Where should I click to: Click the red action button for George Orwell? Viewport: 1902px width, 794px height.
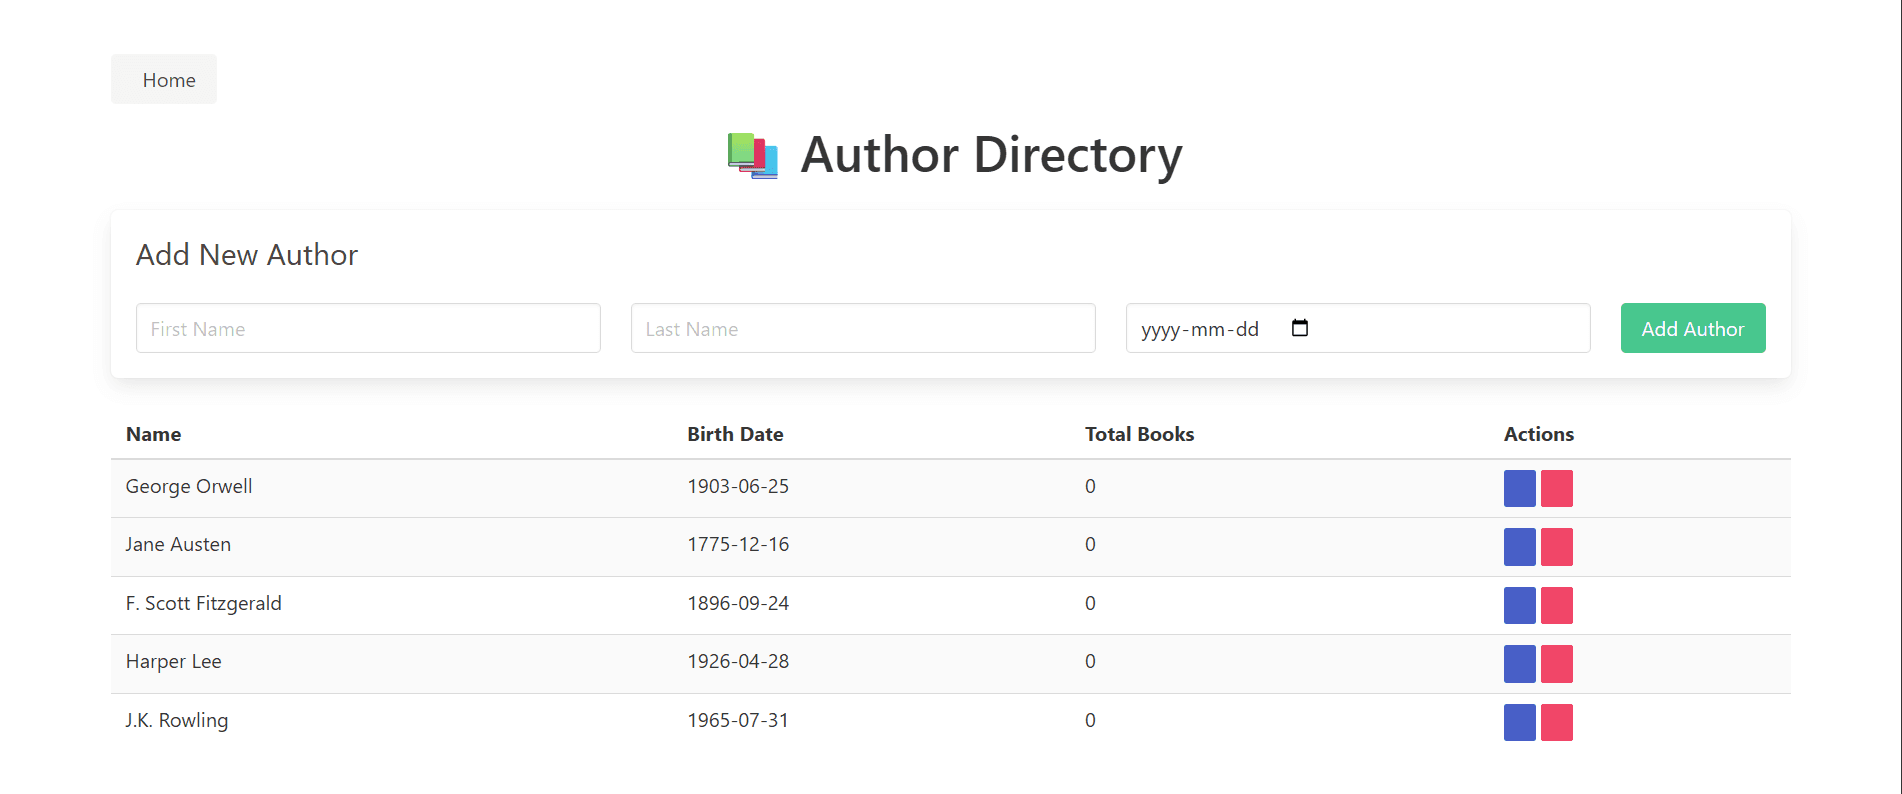(1556, 488)
